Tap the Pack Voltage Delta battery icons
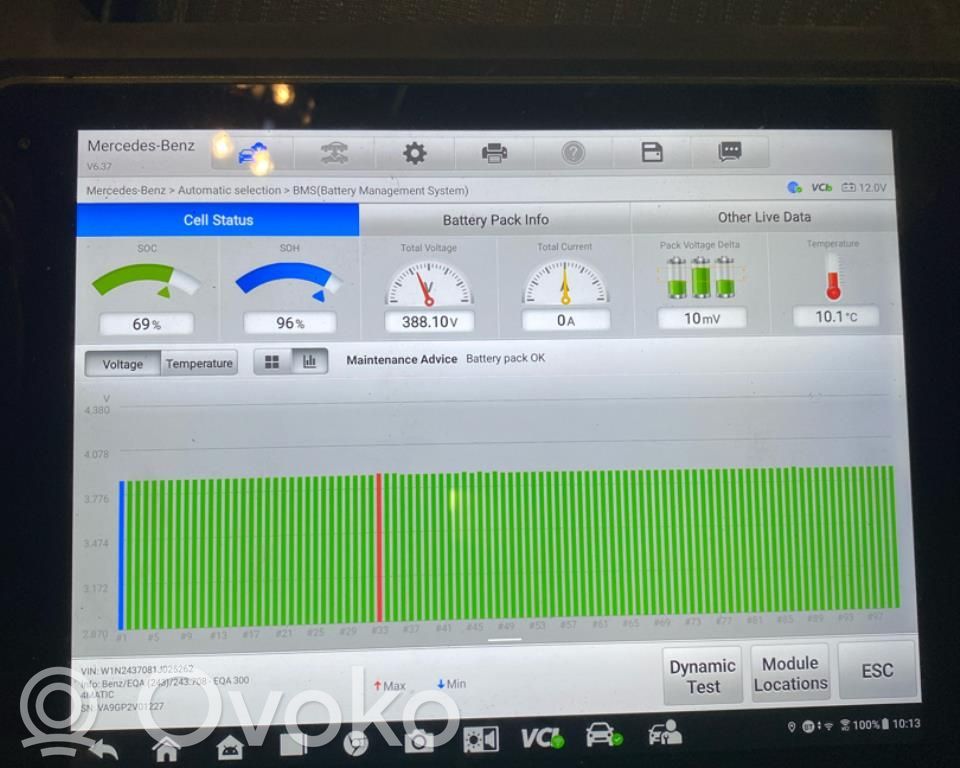Screen dimensions: 960x768 pyautogui.click(x=700, y=278)
